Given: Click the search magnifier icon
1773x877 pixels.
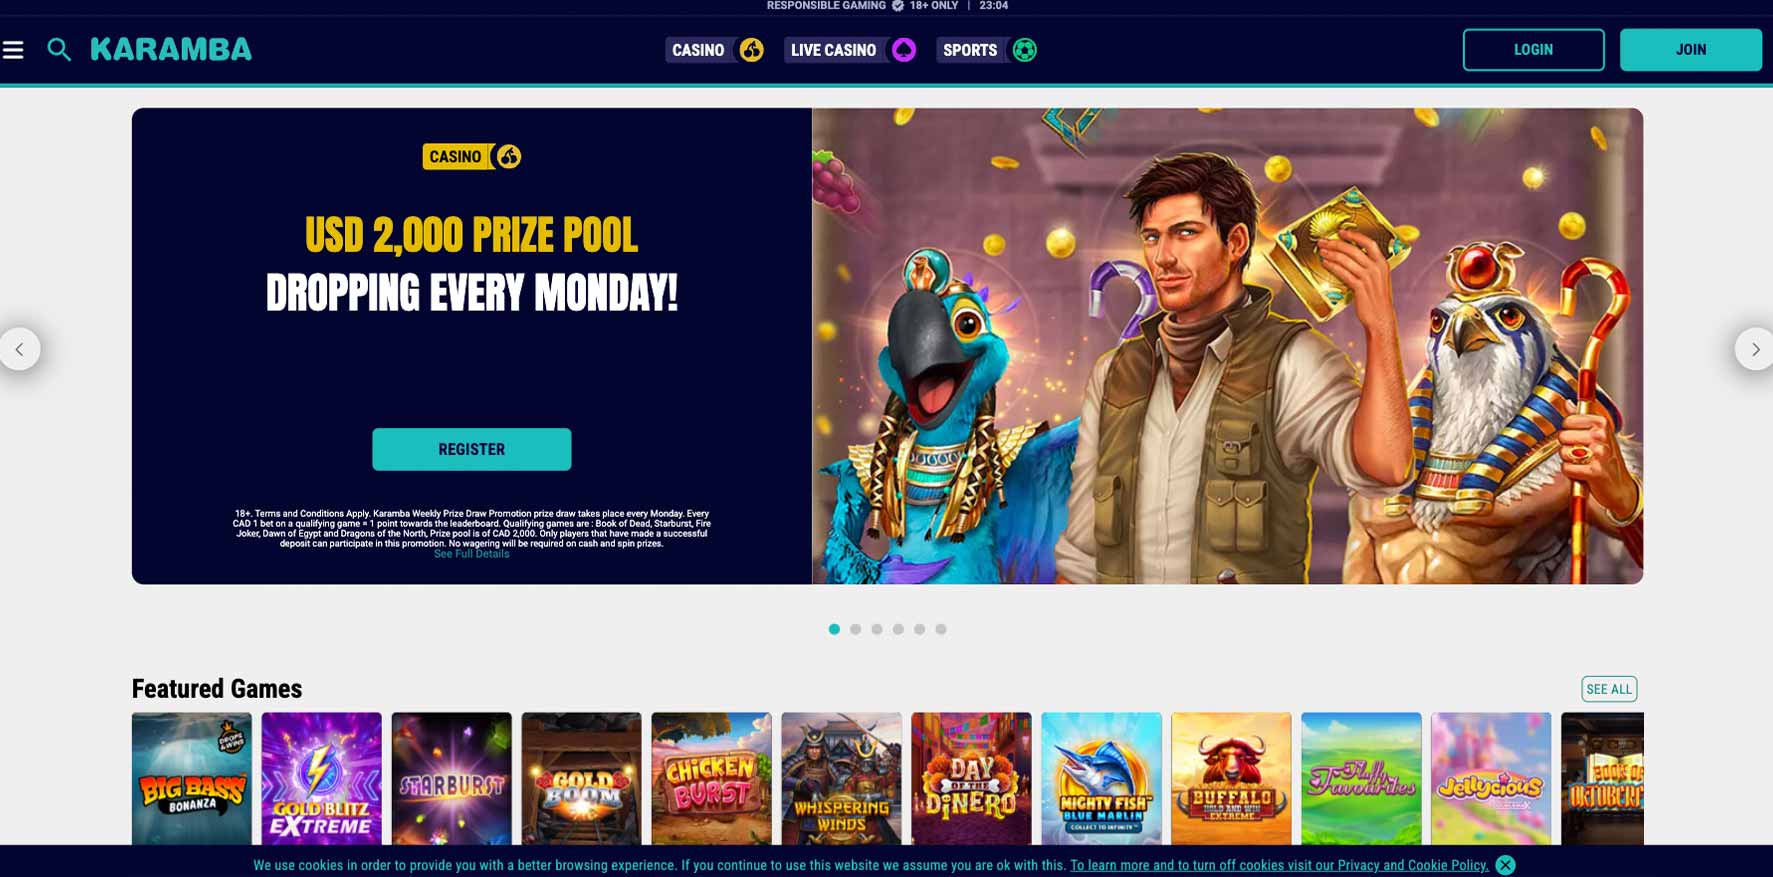Looking at the screenshot, I should tap(59, 50).
